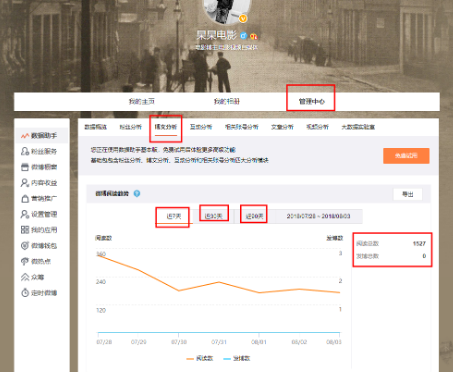
Task: Click the gold V verified badge on avatar
Action: tap(243, 19)
